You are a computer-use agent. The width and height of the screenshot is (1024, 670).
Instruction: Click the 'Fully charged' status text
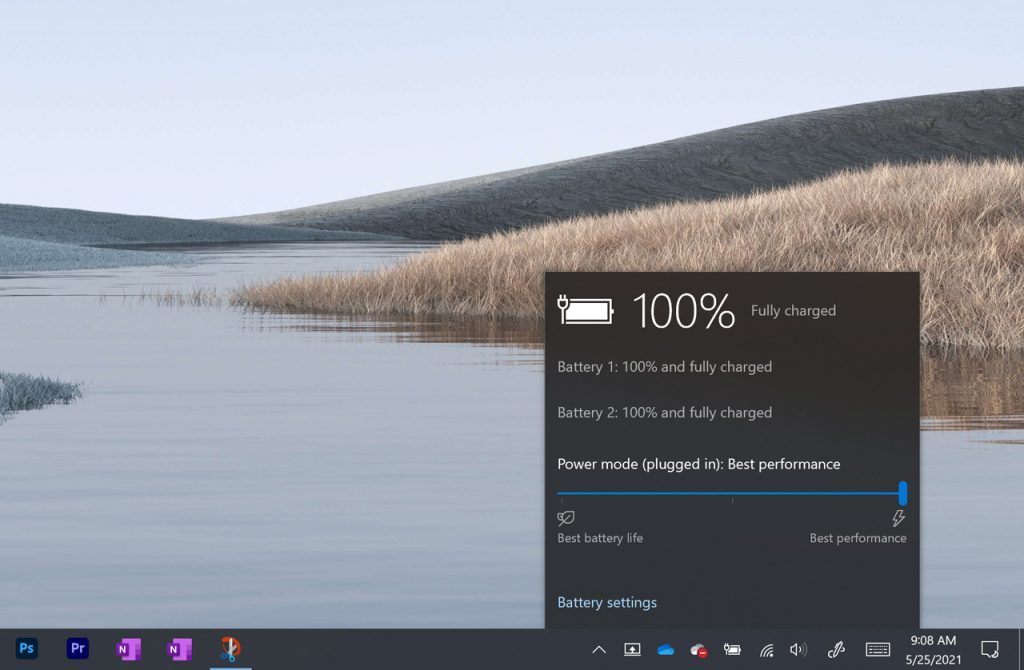pyautogui.click(x=793, y=311)
